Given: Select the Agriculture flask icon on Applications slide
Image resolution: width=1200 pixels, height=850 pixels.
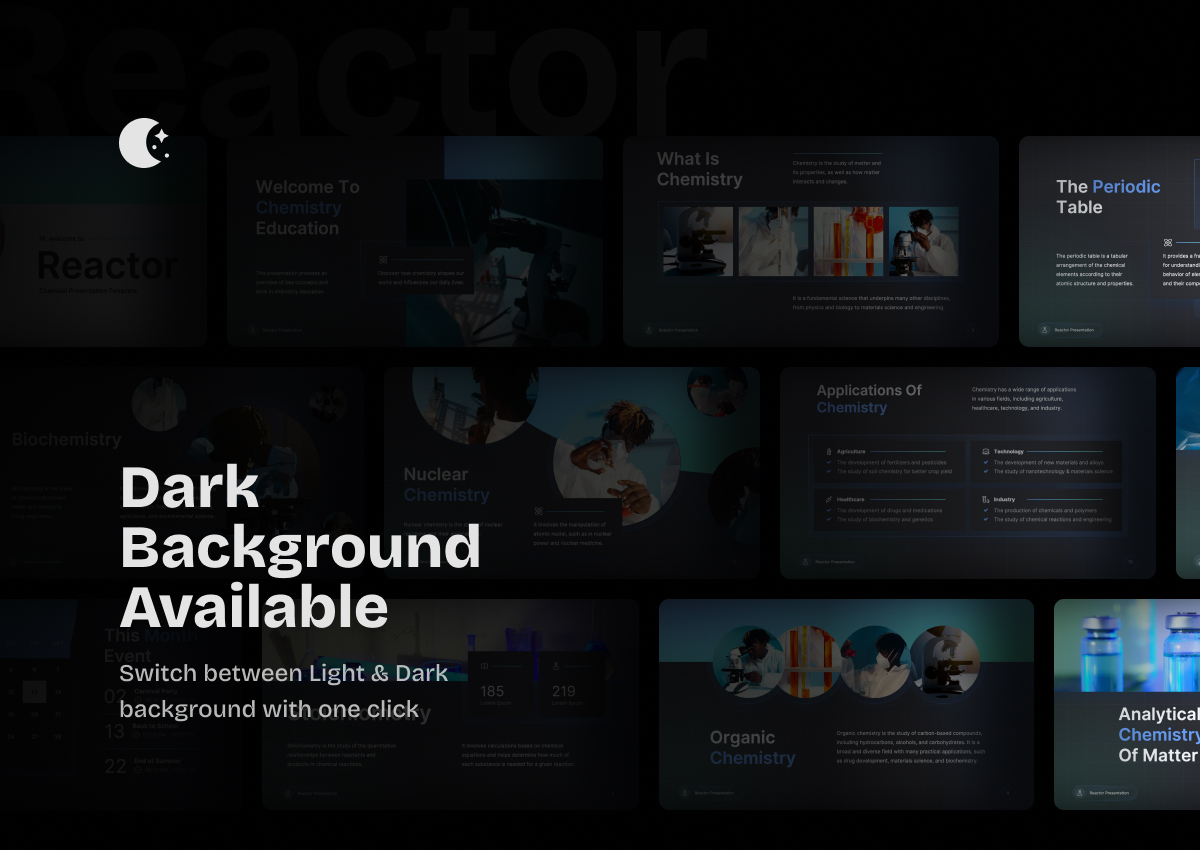Looking at the screenshot, I should [828, 452].
